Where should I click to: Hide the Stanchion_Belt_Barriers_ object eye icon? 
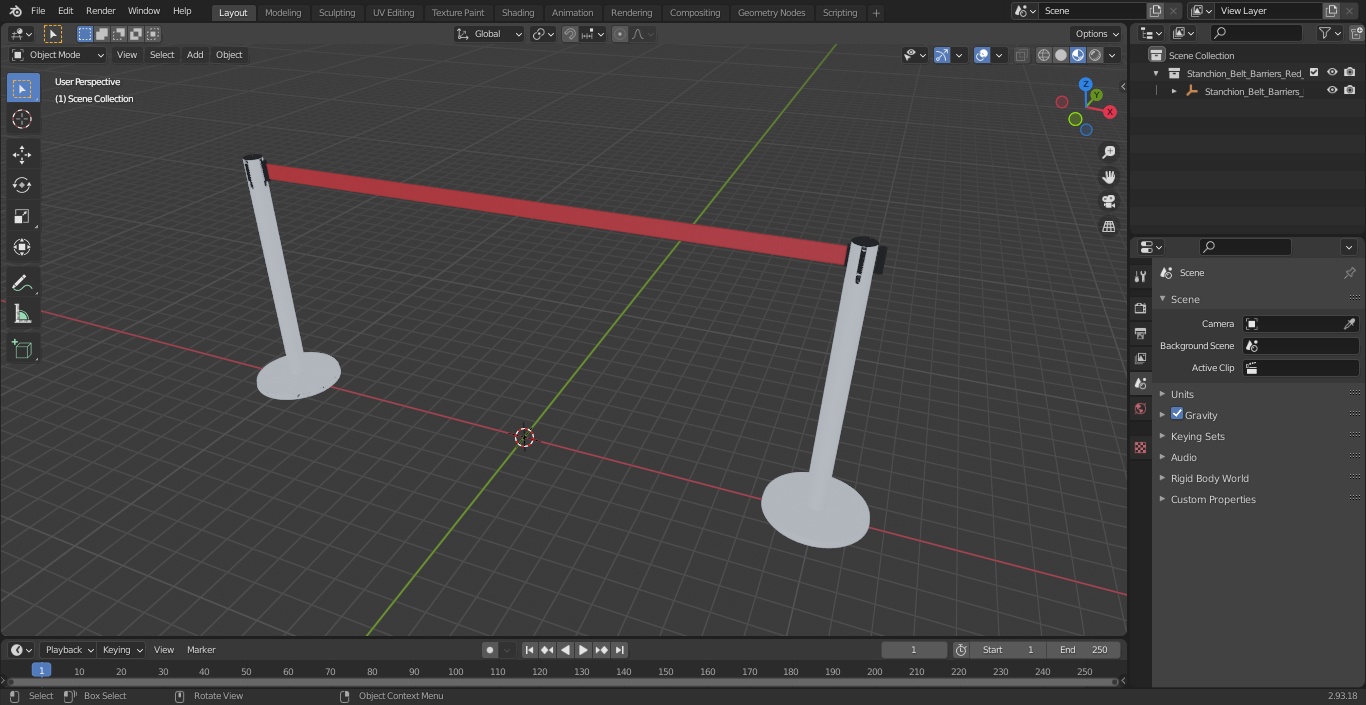[x=1332, y=91]
